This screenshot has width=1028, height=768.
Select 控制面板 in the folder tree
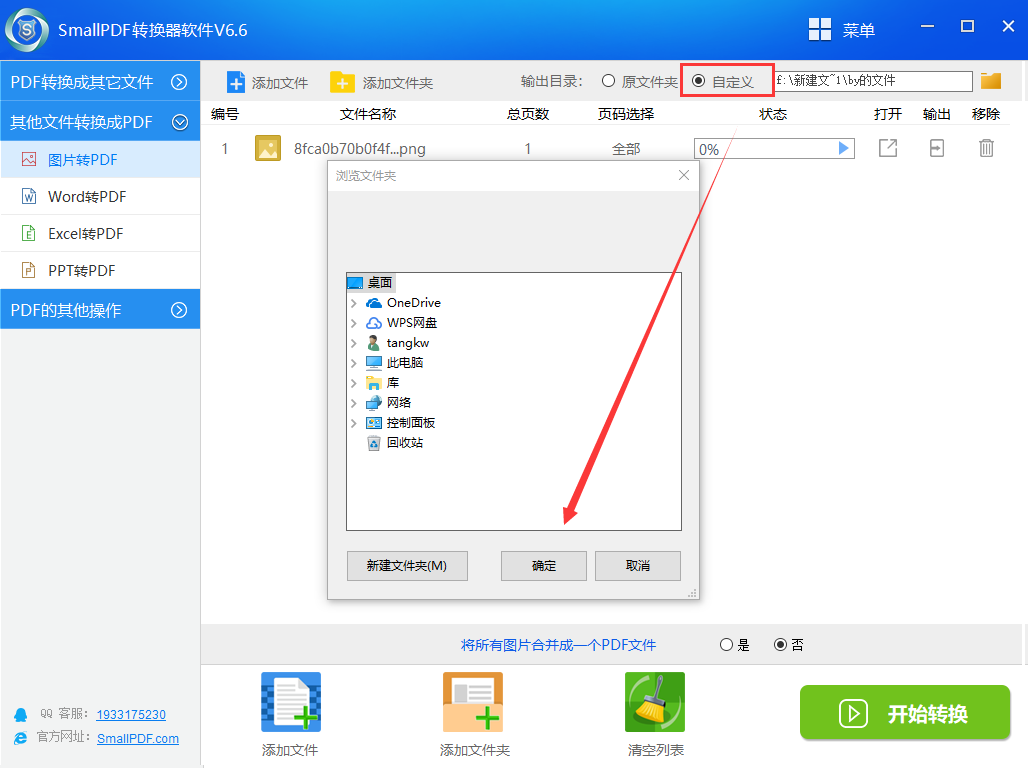tap(410, 423)
